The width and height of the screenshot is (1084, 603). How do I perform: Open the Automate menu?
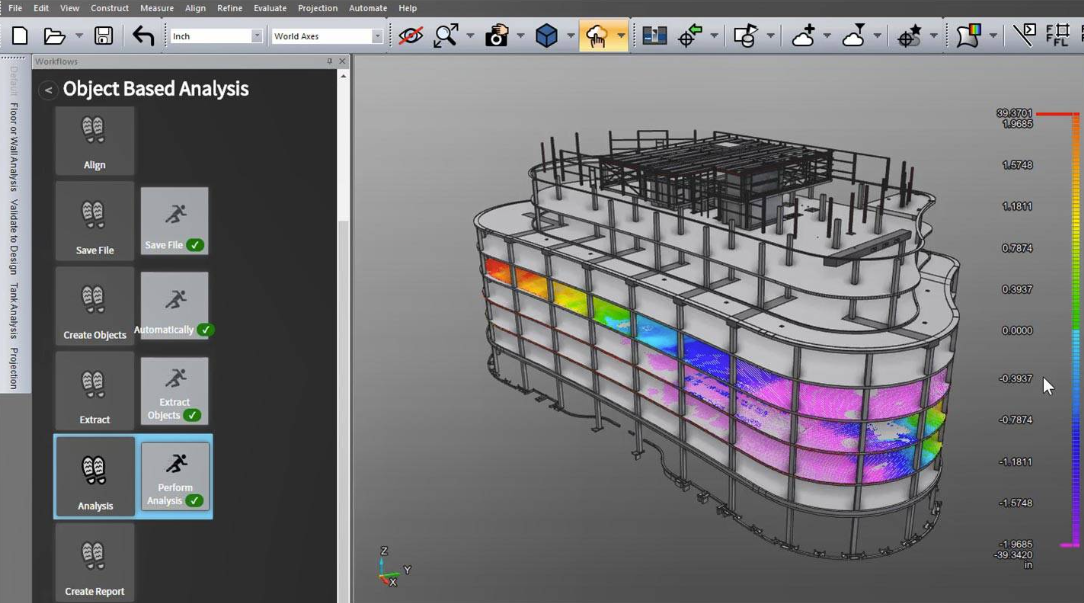(368, 8)
